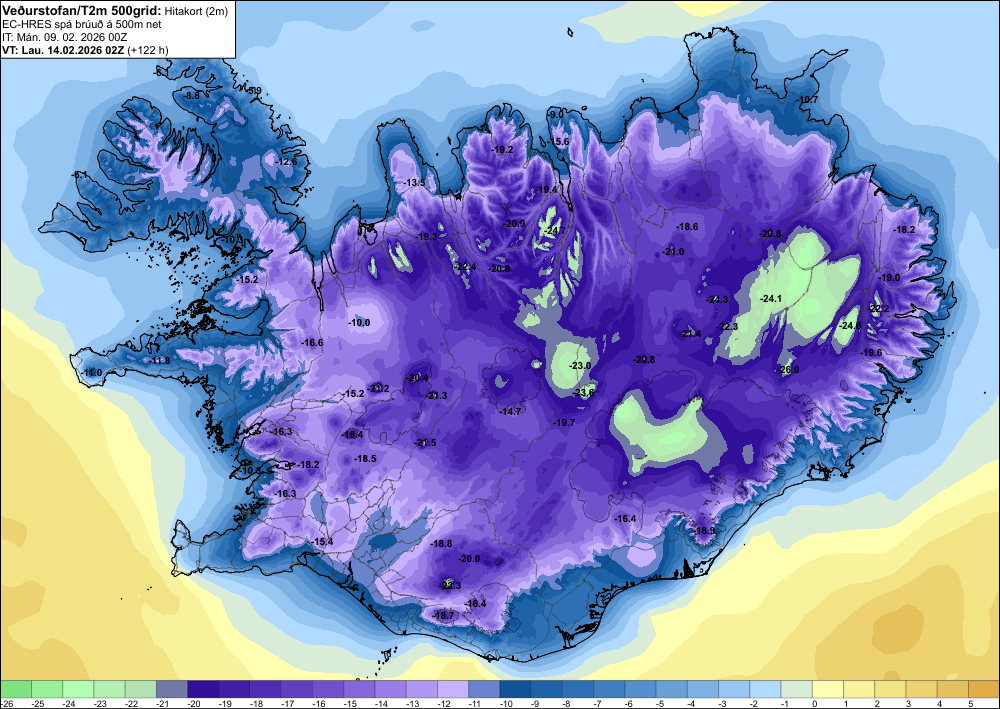Screen dimensions: 1000x709
Task: Click the -13.5 temperature value
Action: click(x=414, y=182)
